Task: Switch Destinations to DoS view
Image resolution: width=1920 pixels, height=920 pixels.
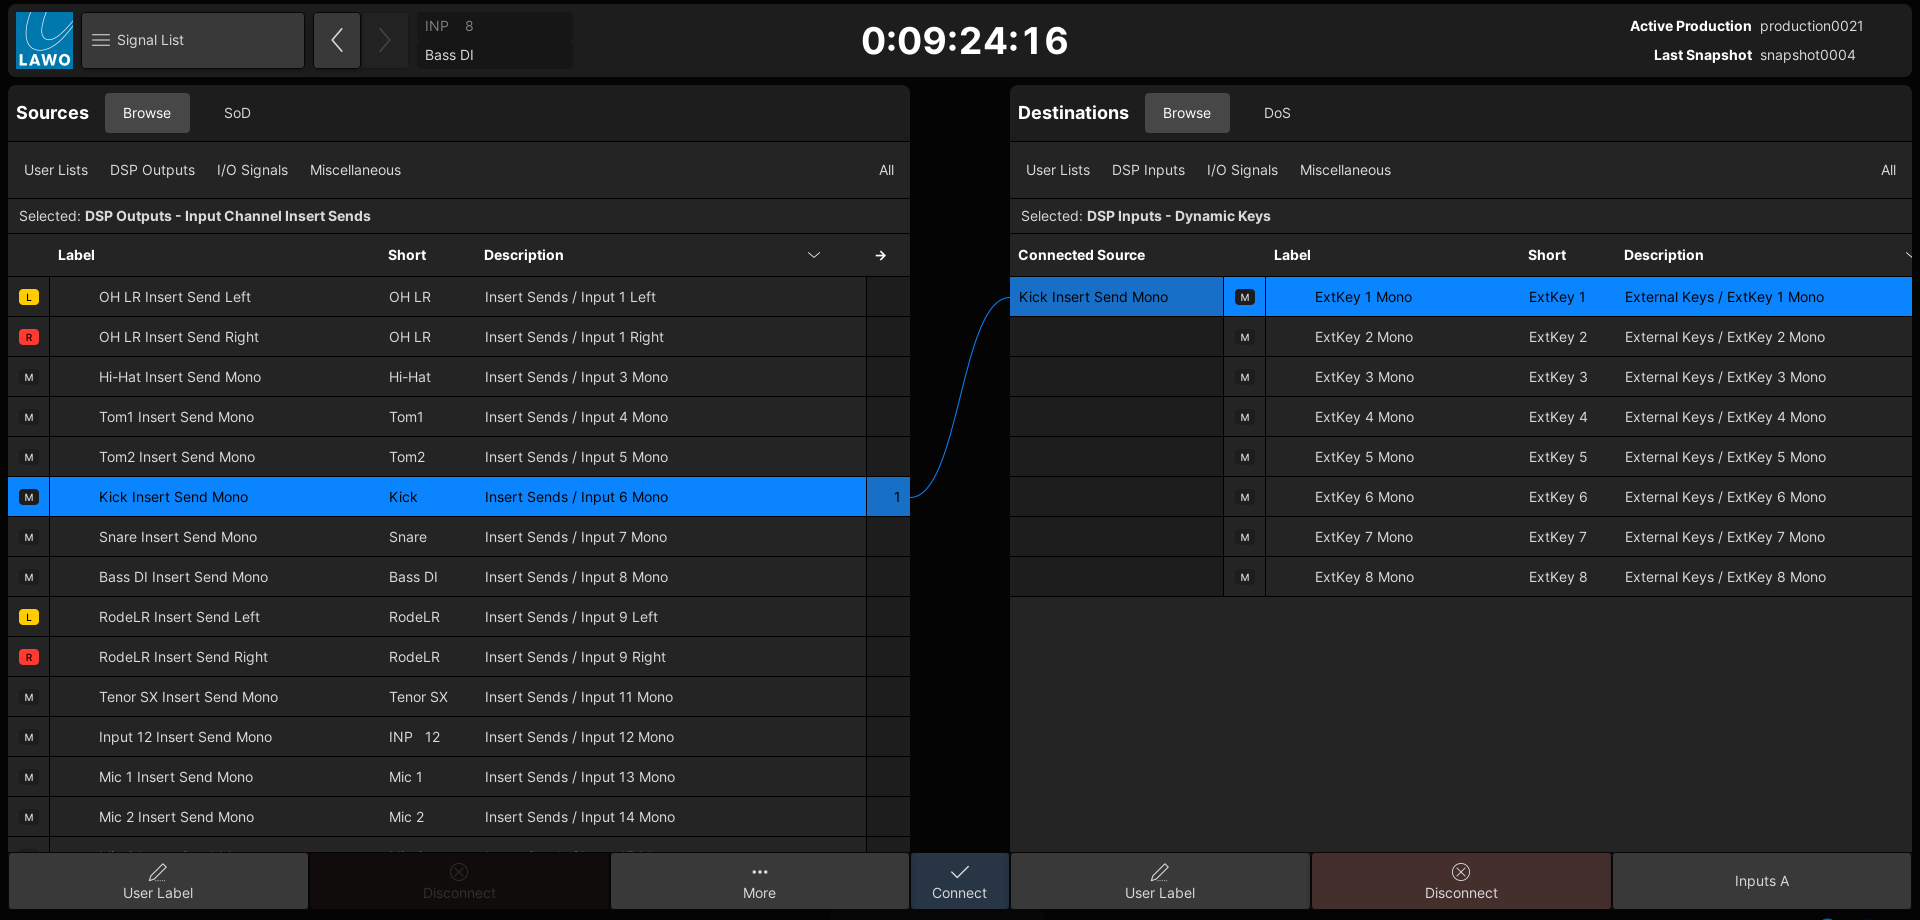Action: (1276, 113)
